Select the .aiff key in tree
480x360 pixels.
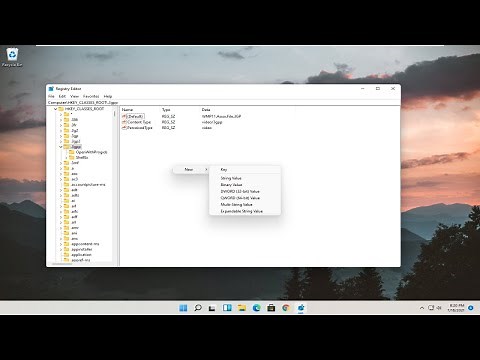[x=74, y=217]
